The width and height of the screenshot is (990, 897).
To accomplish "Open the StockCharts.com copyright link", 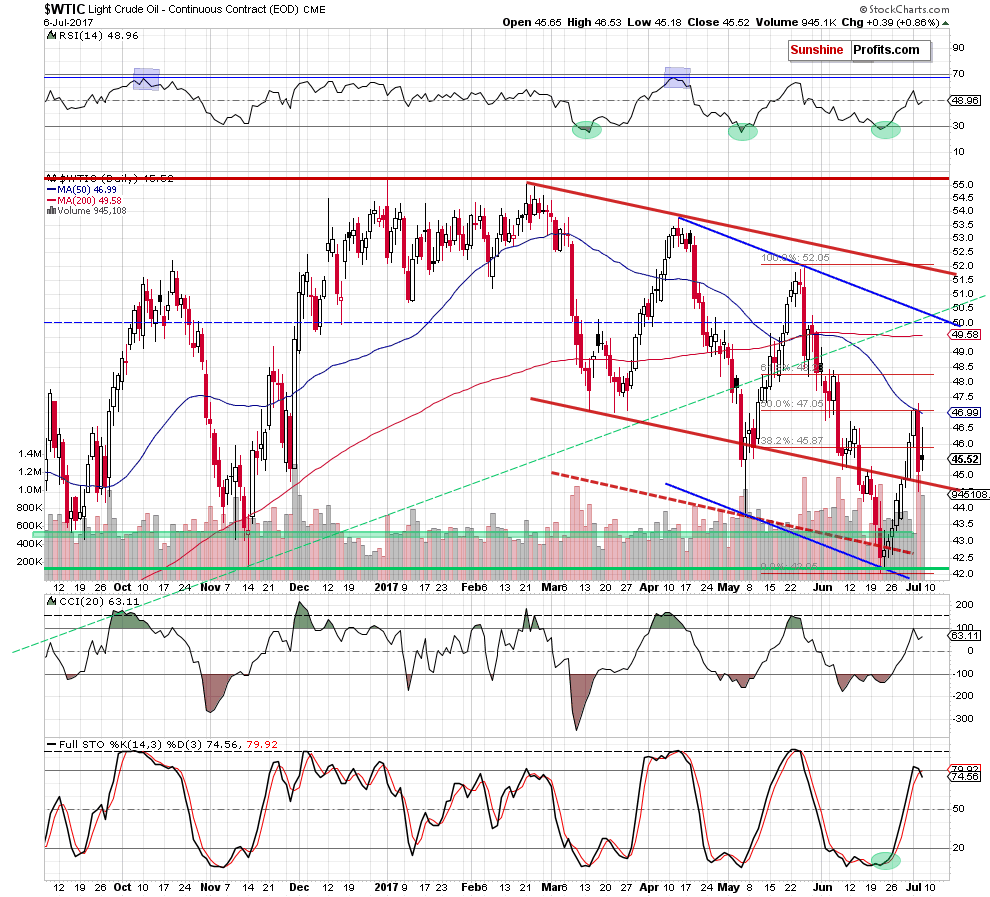I will coord(904,9).
